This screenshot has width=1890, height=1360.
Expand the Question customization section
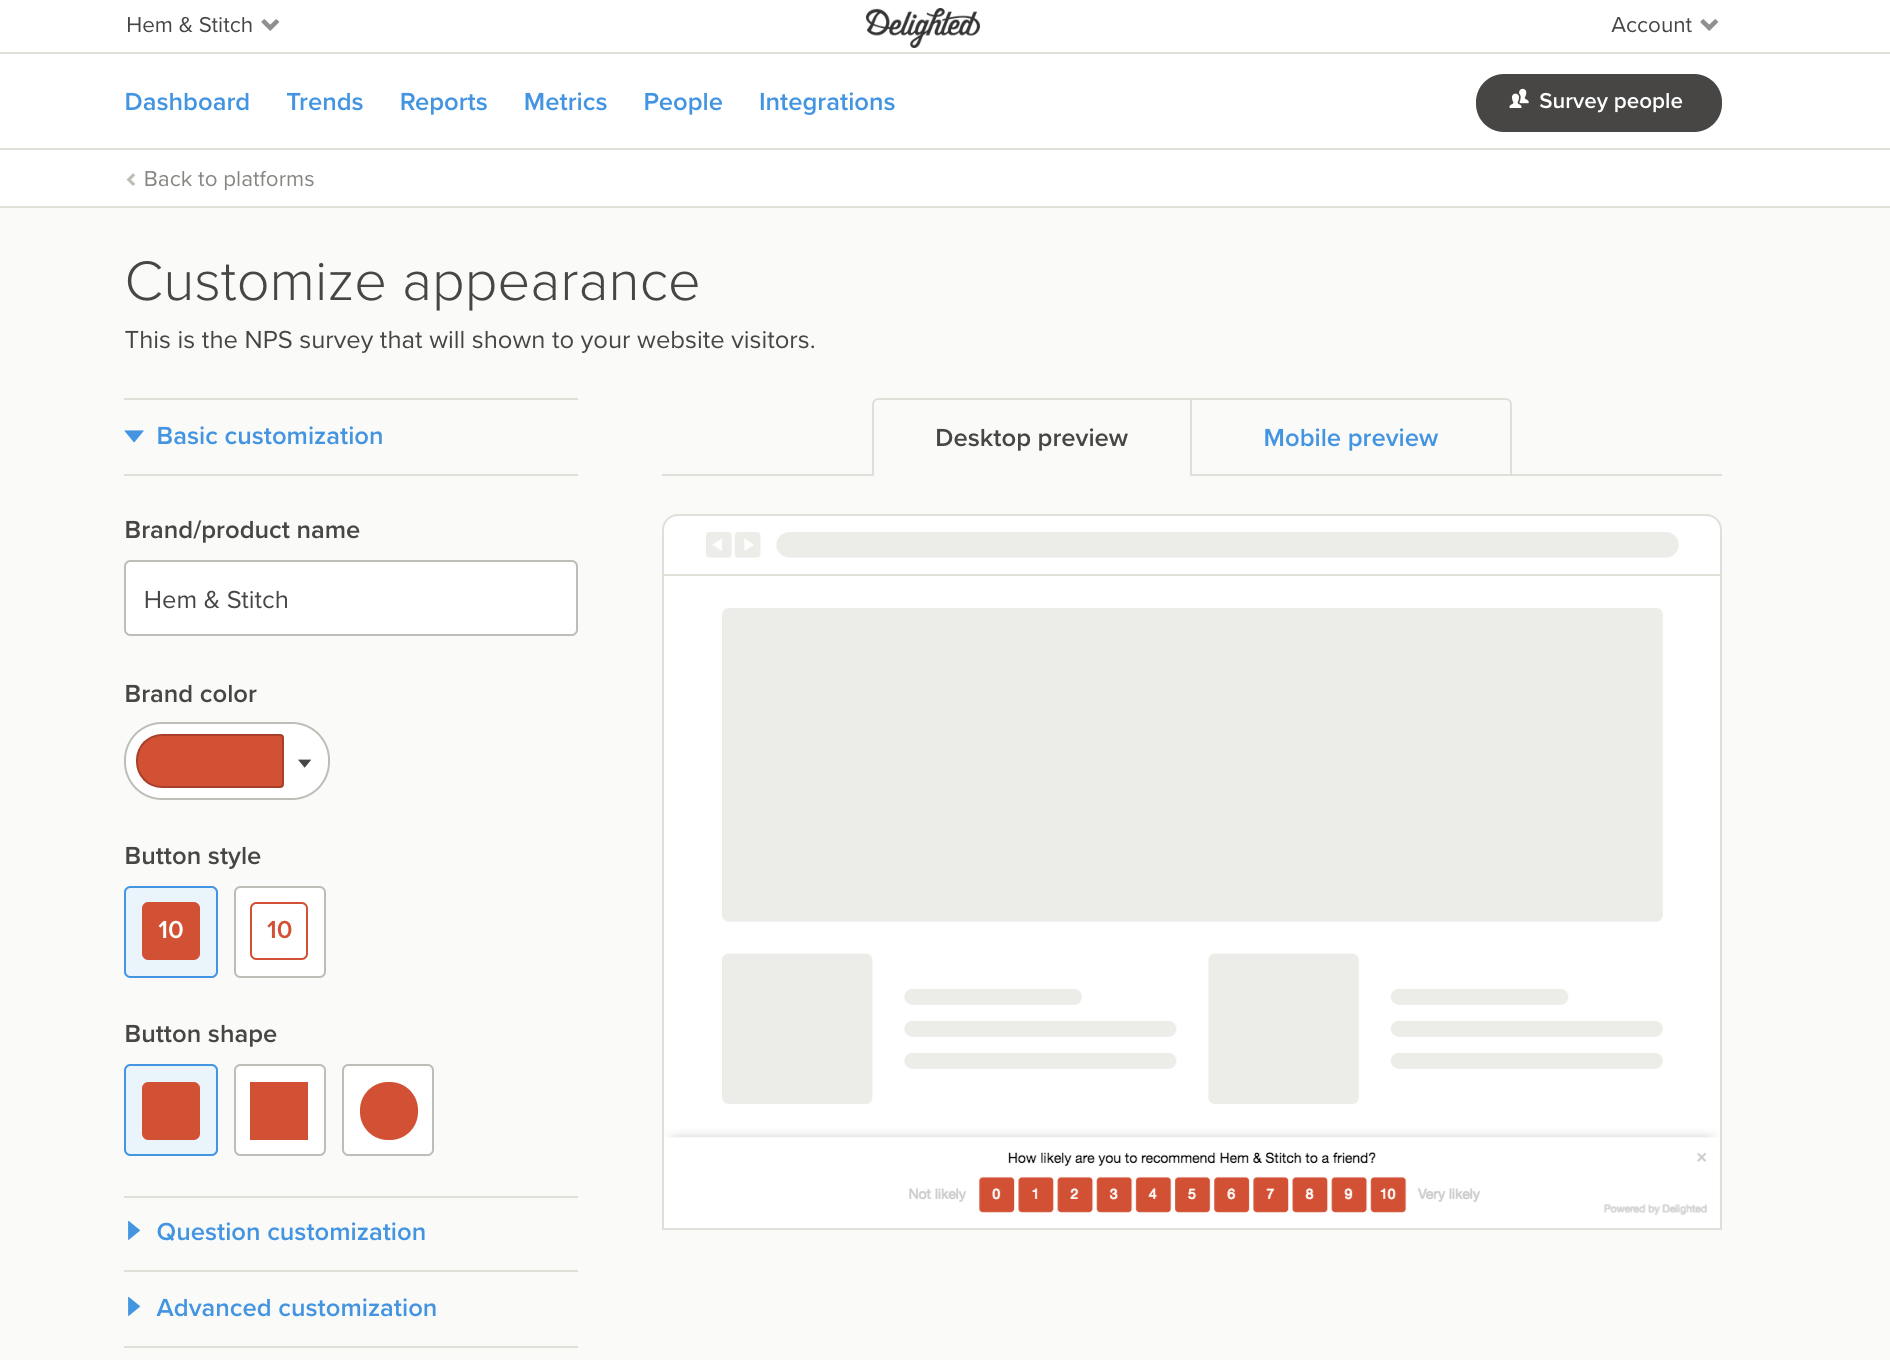point(275,1232)
